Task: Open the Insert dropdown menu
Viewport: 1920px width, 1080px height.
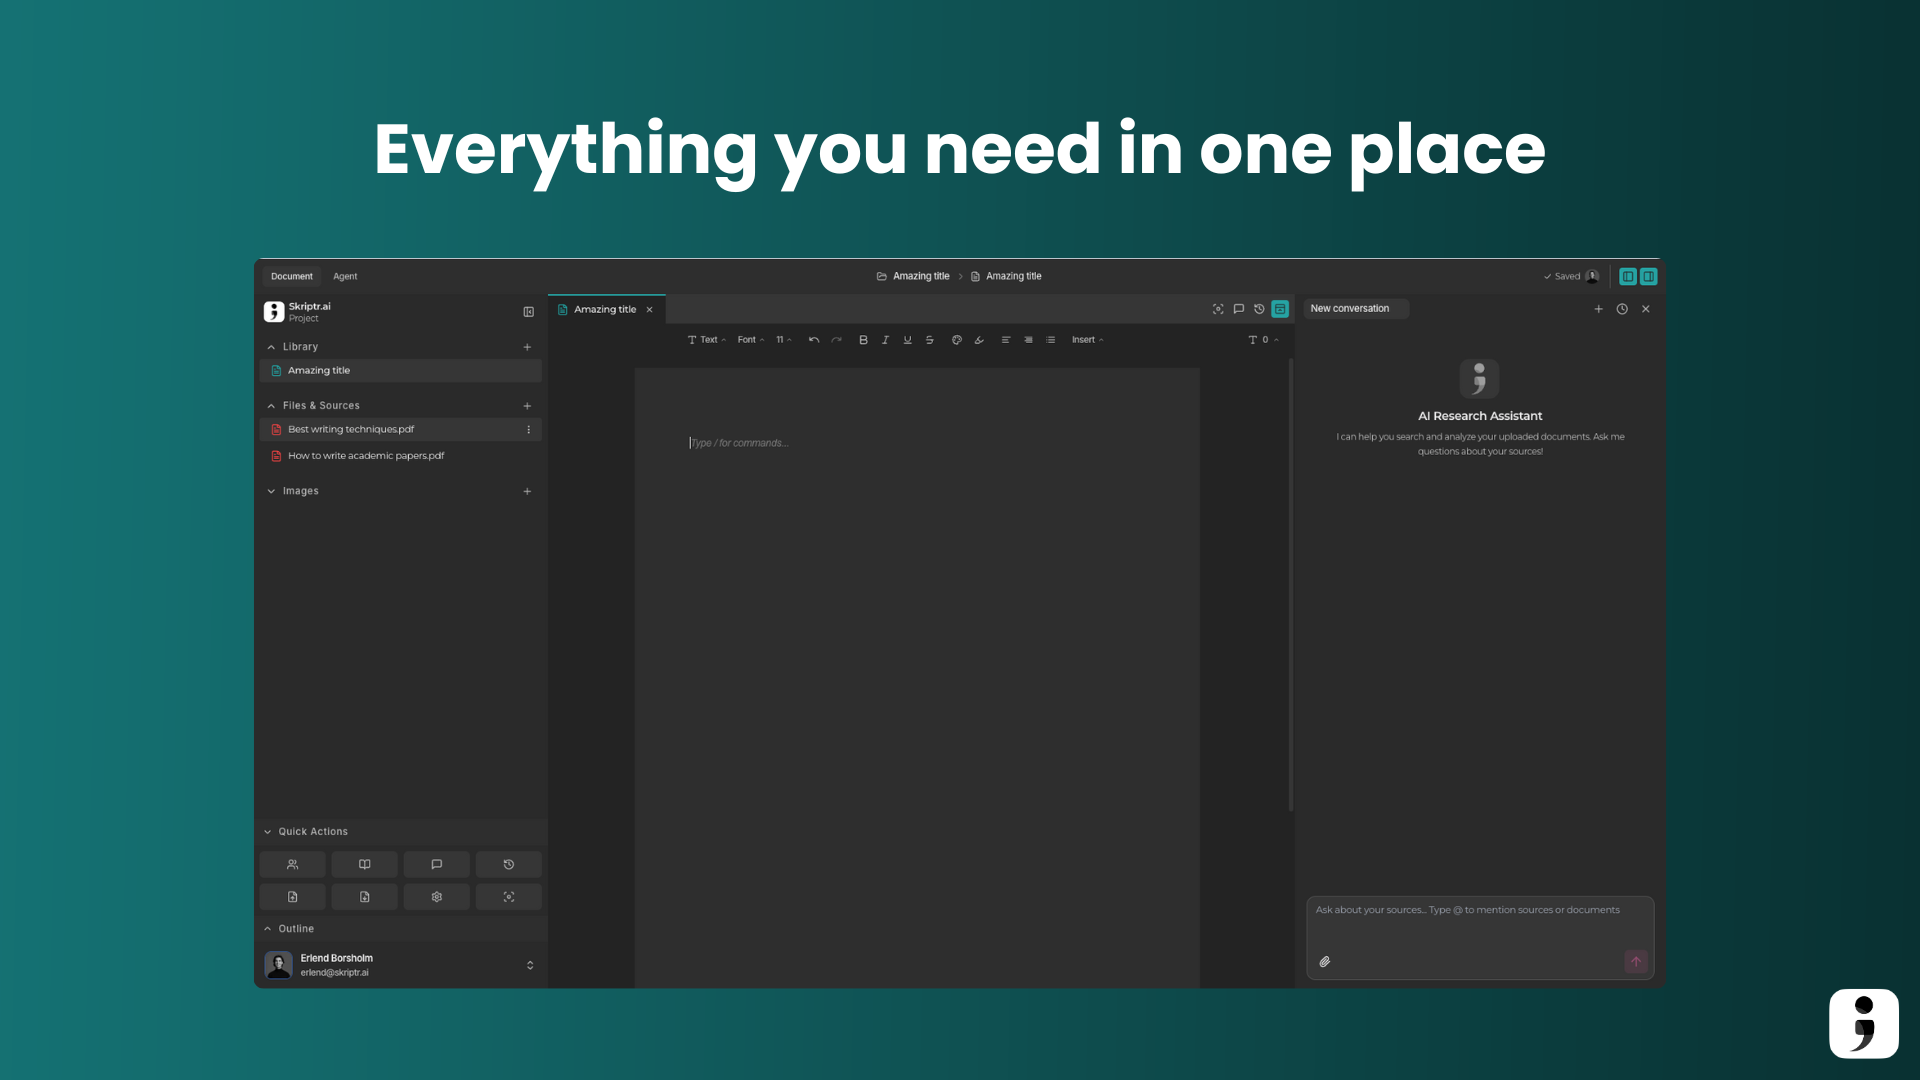Action: click(1087, 340)
